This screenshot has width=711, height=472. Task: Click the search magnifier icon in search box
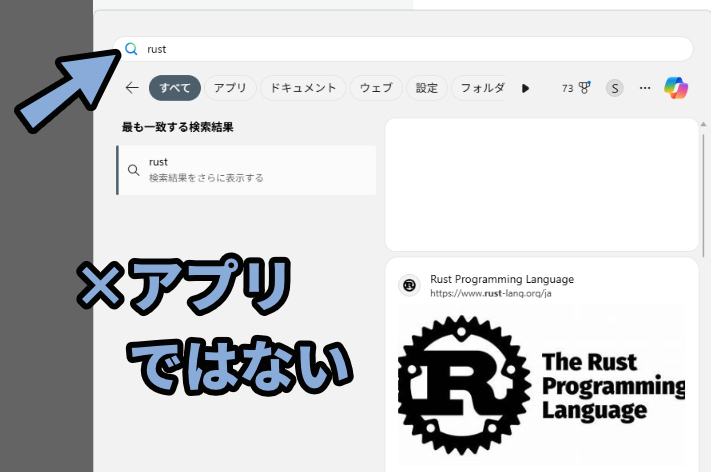(131, 49)
